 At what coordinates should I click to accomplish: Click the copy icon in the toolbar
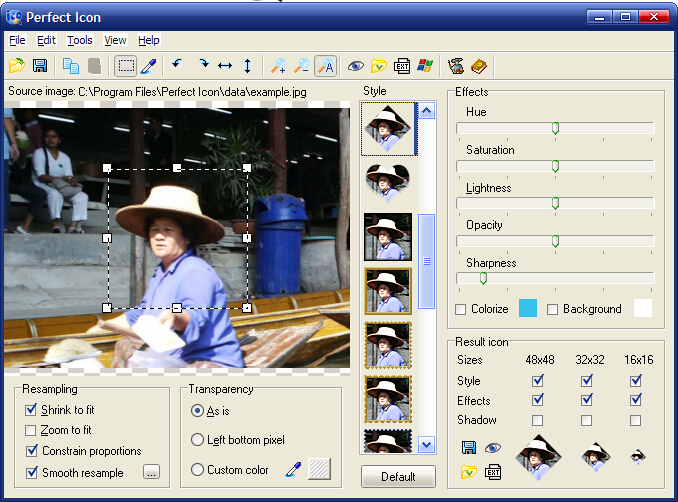click(71, 66)
